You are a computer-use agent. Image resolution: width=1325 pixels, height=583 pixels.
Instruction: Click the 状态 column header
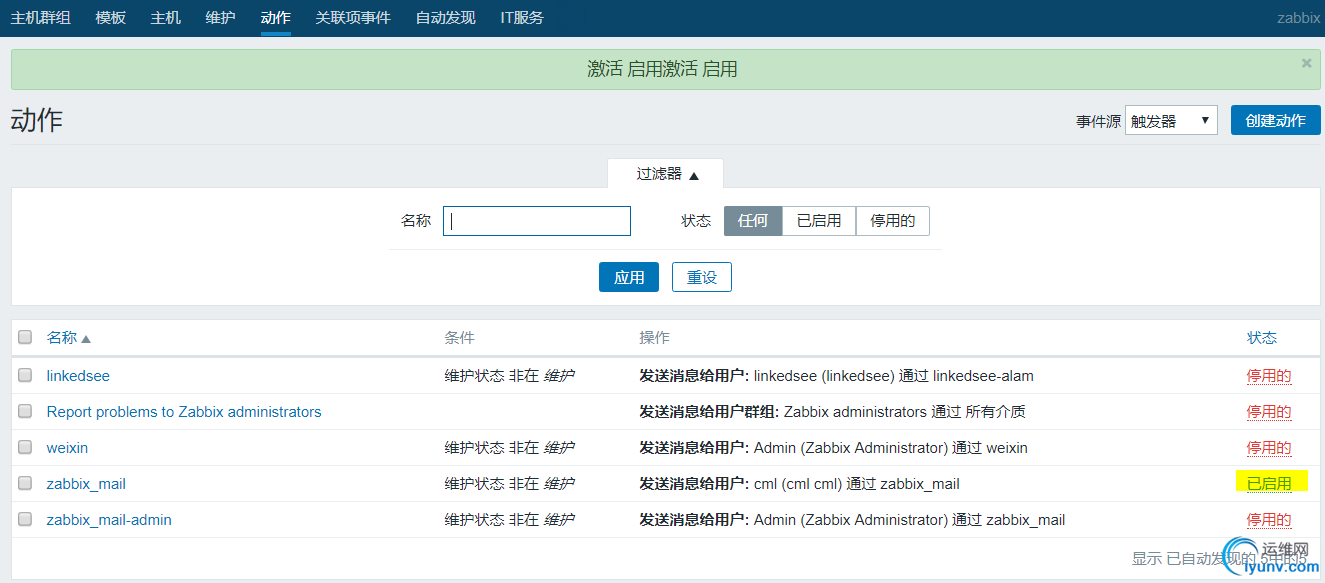[1261, 338]
